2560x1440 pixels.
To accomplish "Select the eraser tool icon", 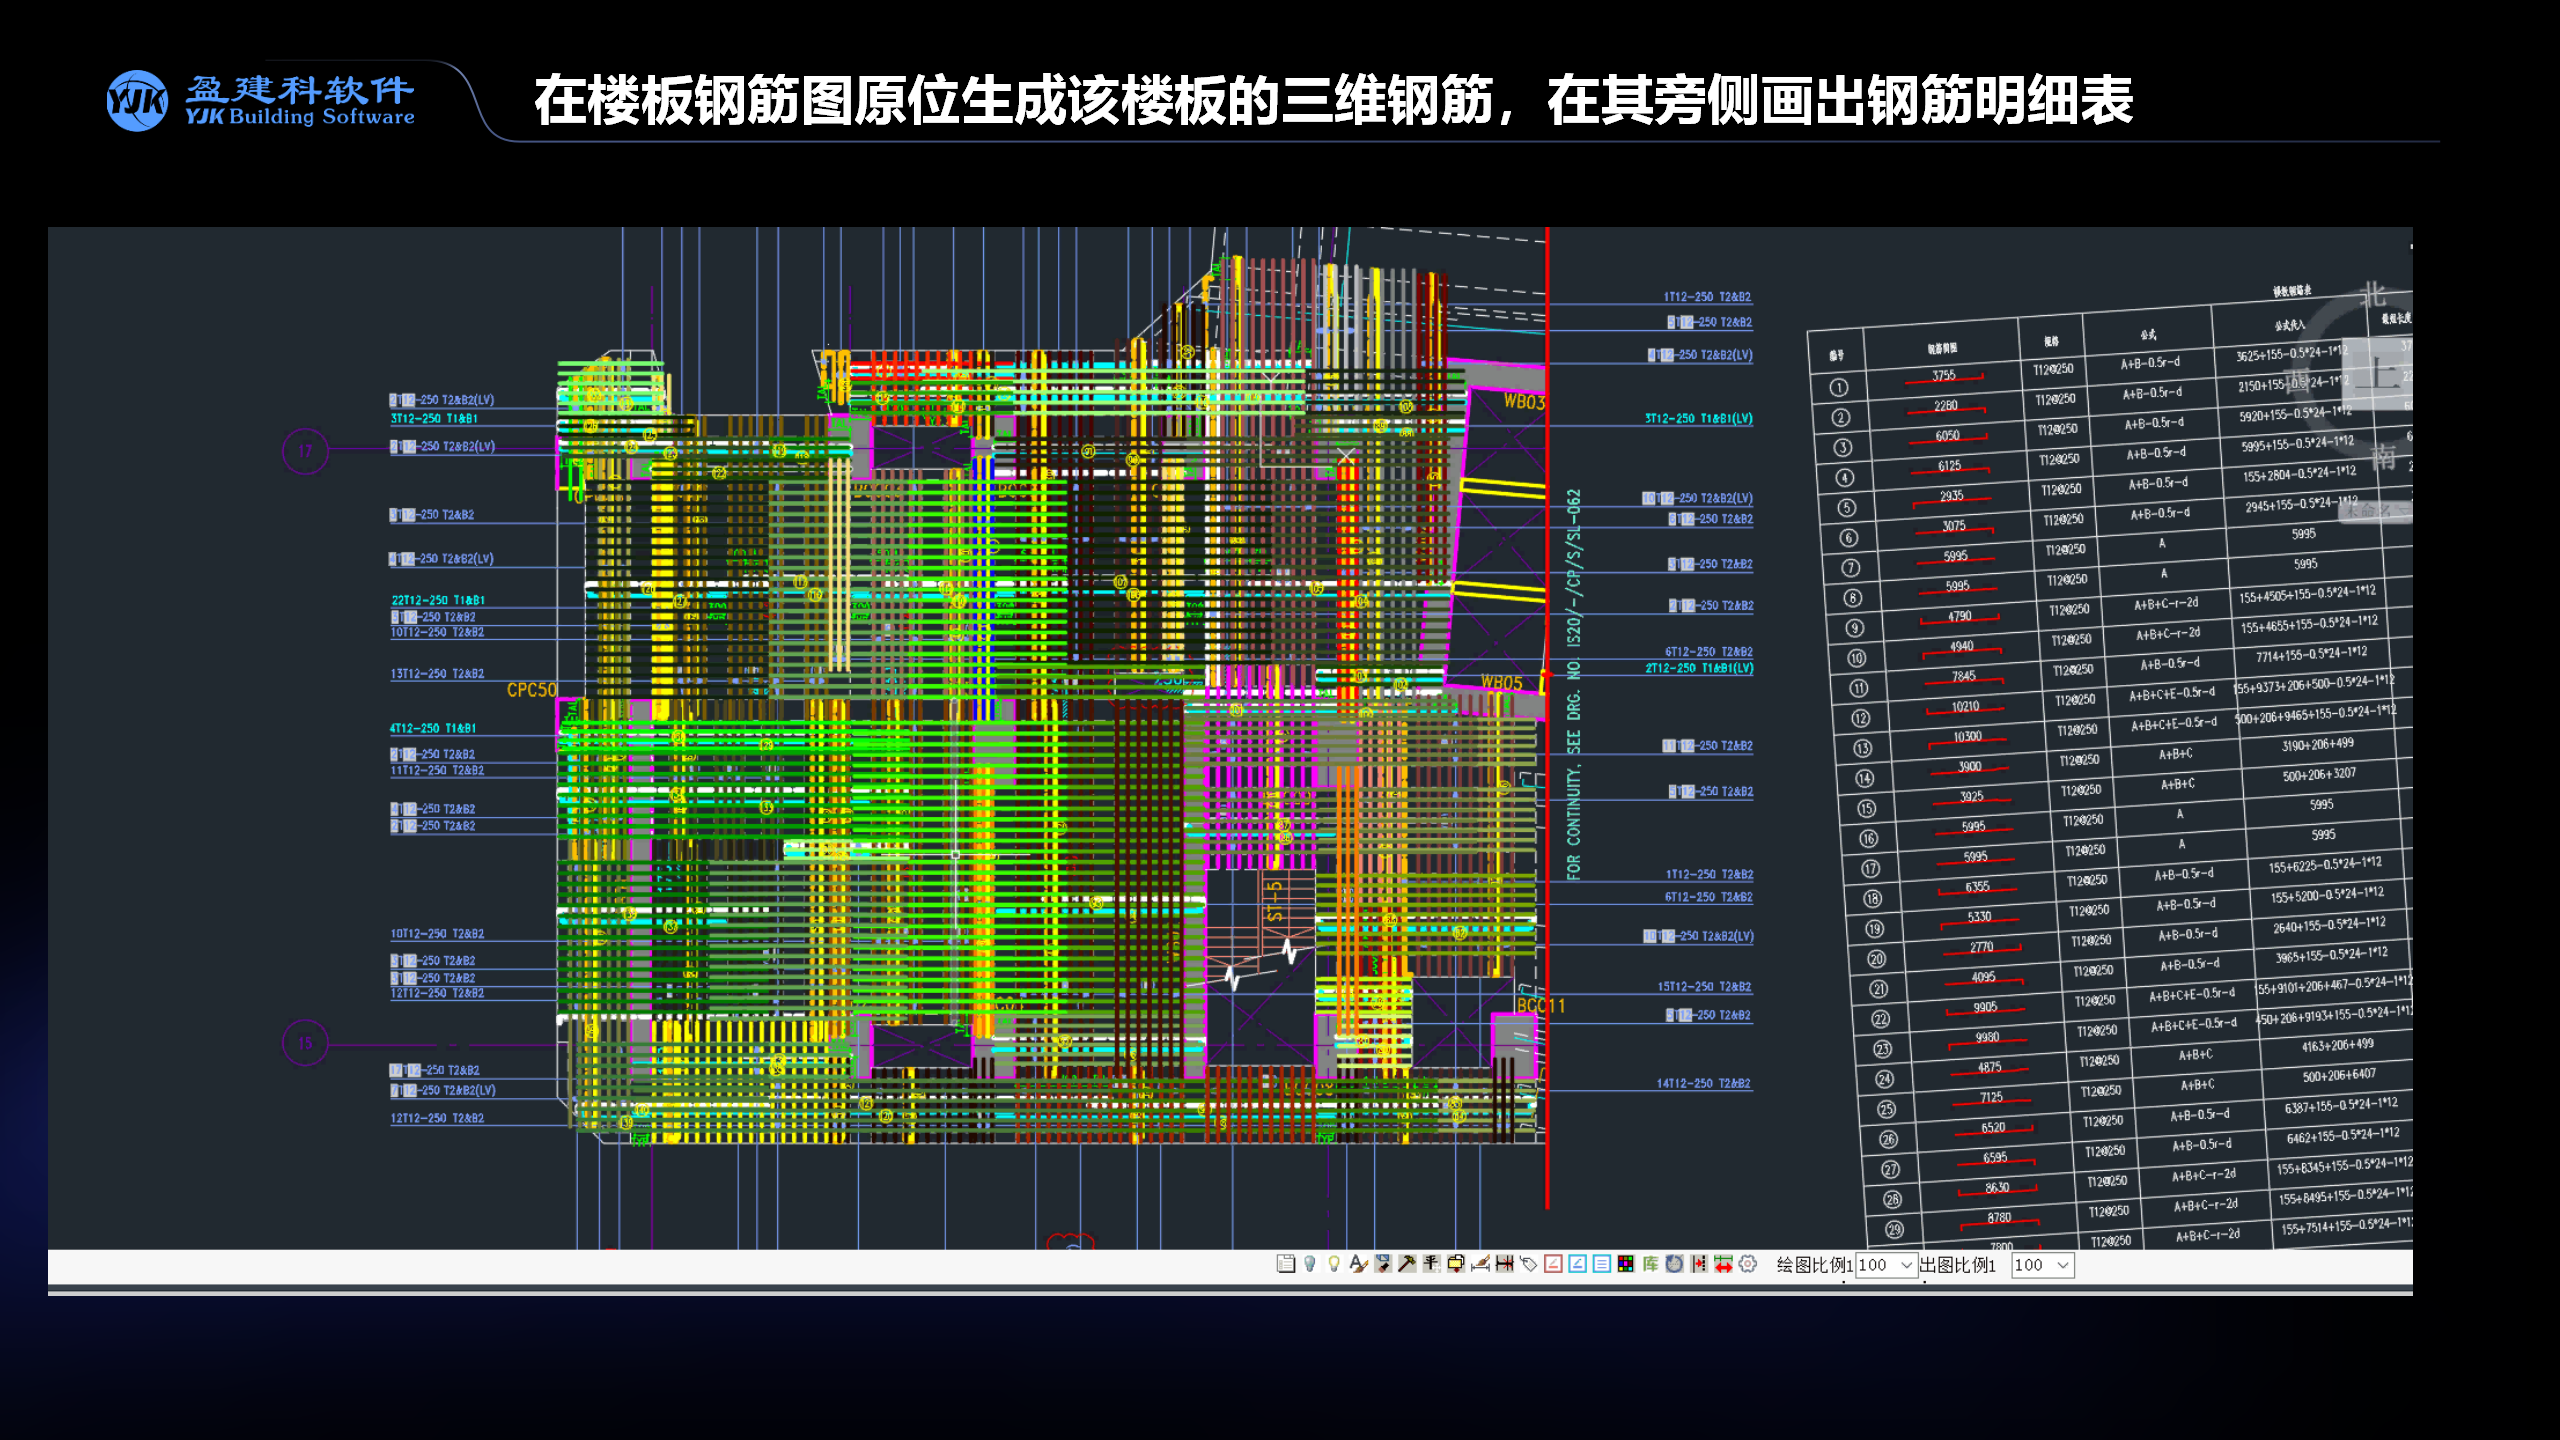I will (x=1382, y=1265).
